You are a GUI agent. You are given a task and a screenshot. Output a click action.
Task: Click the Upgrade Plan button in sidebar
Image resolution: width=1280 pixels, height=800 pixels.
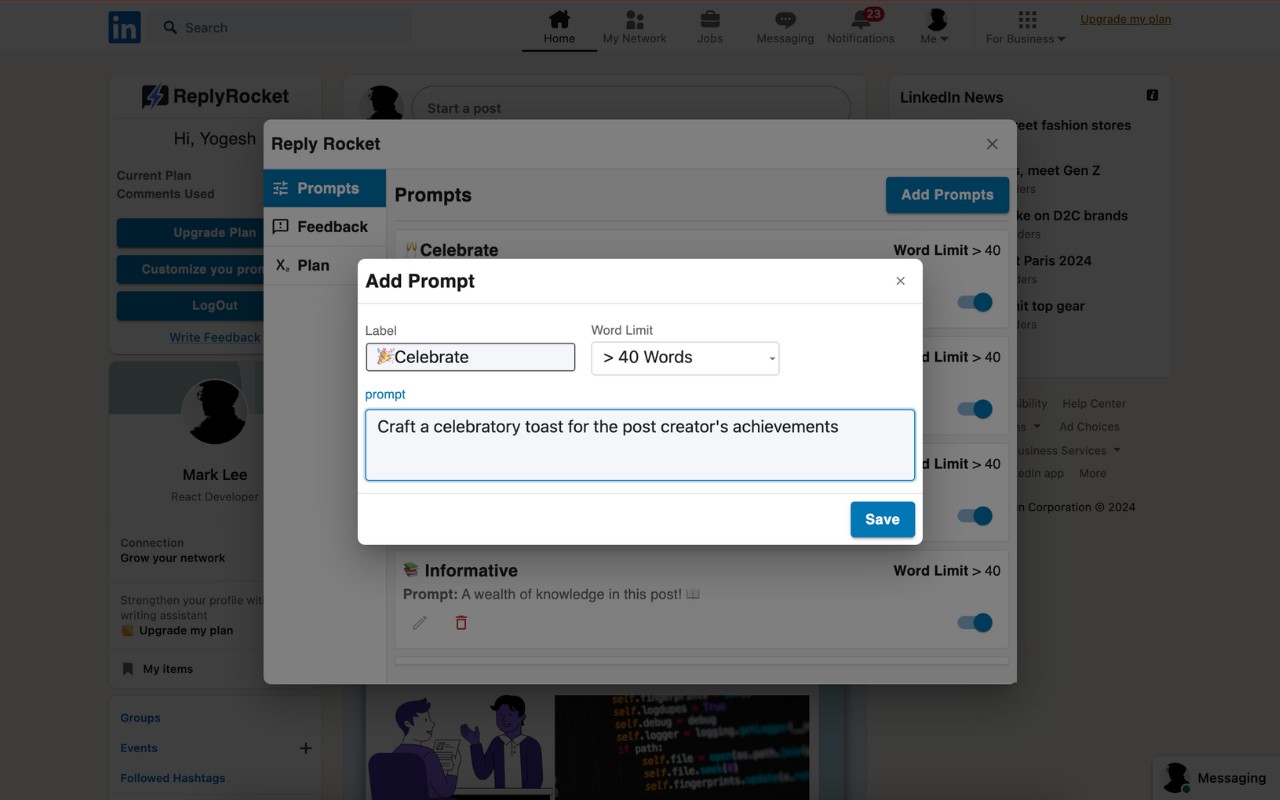click(x=190, y=232)
